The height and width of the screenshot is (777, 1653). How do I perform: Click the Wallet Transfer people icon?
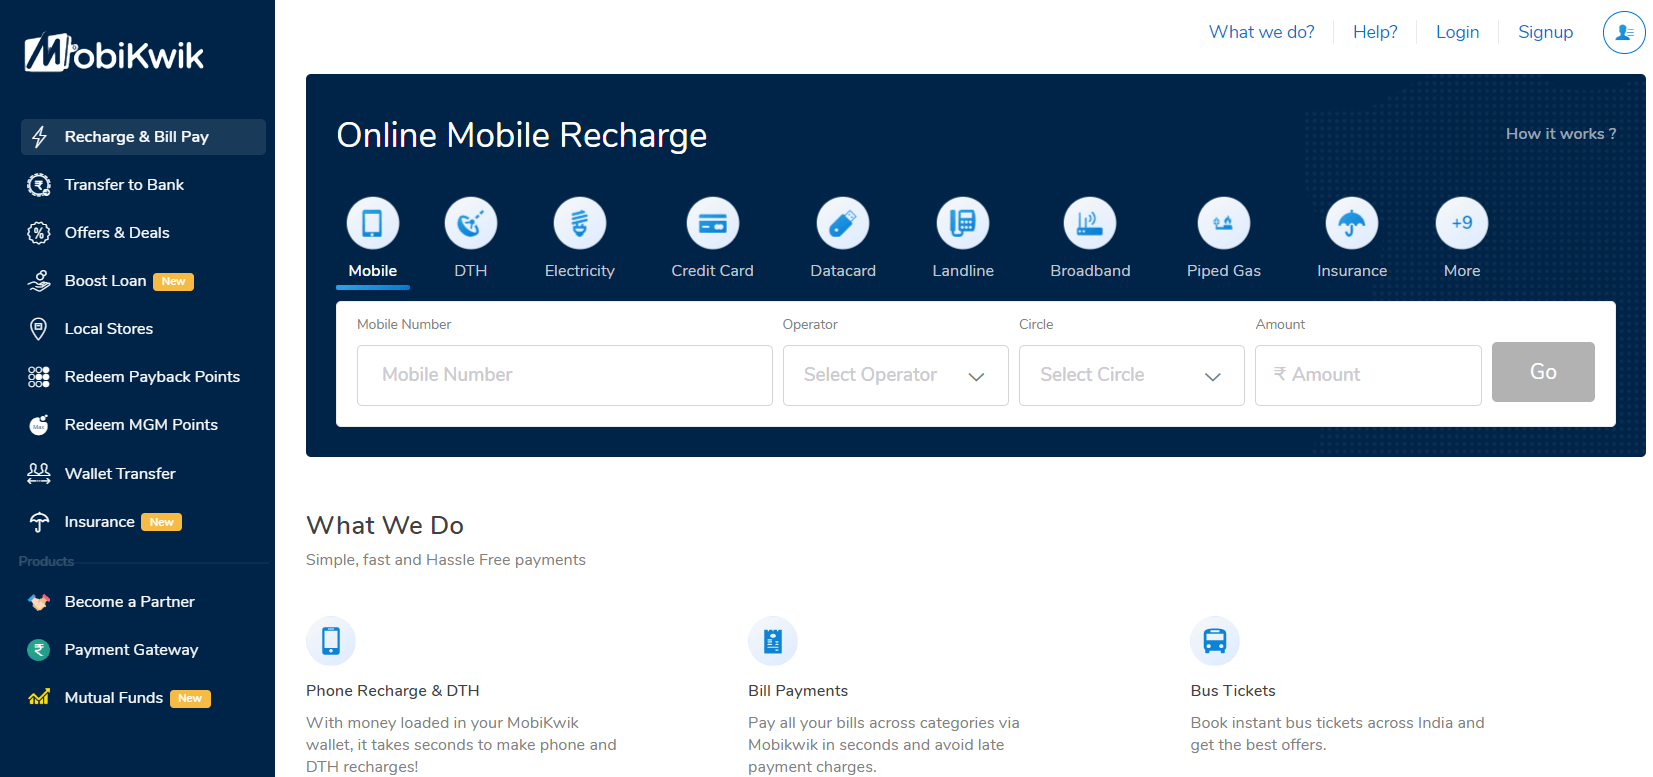pos(39,473)
